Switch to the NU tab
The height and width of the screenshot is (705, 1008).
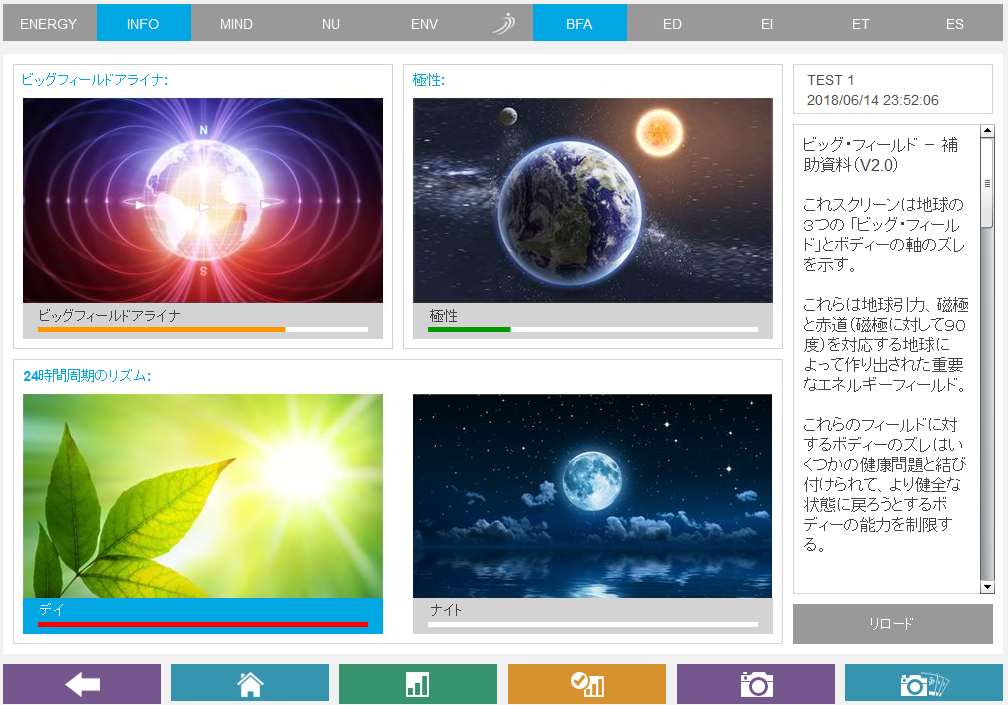pyautogui.click(x=330, y=23)
